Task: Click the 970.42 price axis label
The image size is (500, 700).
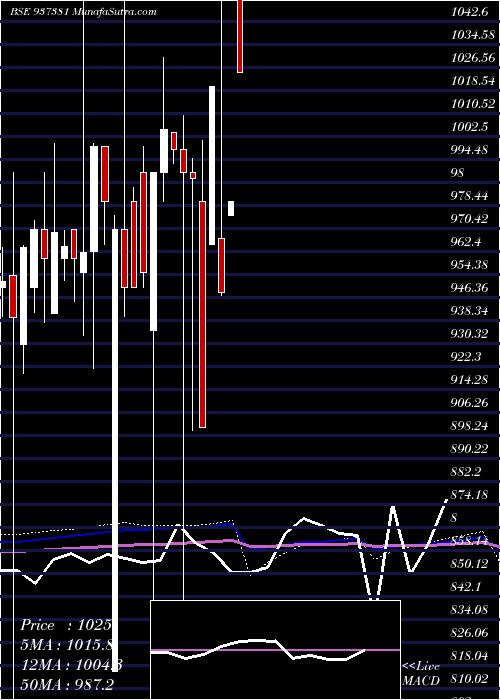Action: coord(469,218)
